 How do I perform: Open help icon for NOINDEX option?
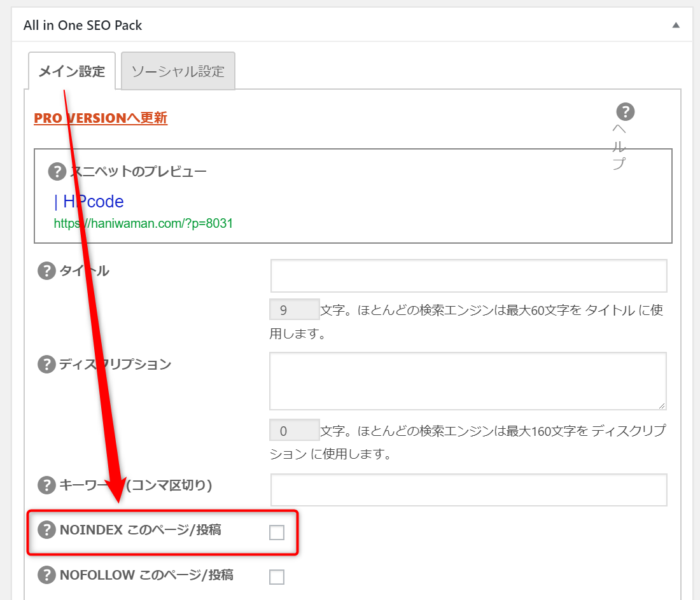point(45,529)
